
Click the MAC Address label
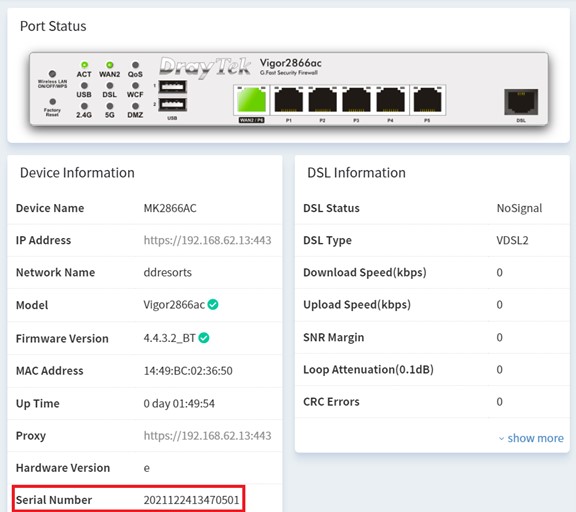(x=50, y=371)
